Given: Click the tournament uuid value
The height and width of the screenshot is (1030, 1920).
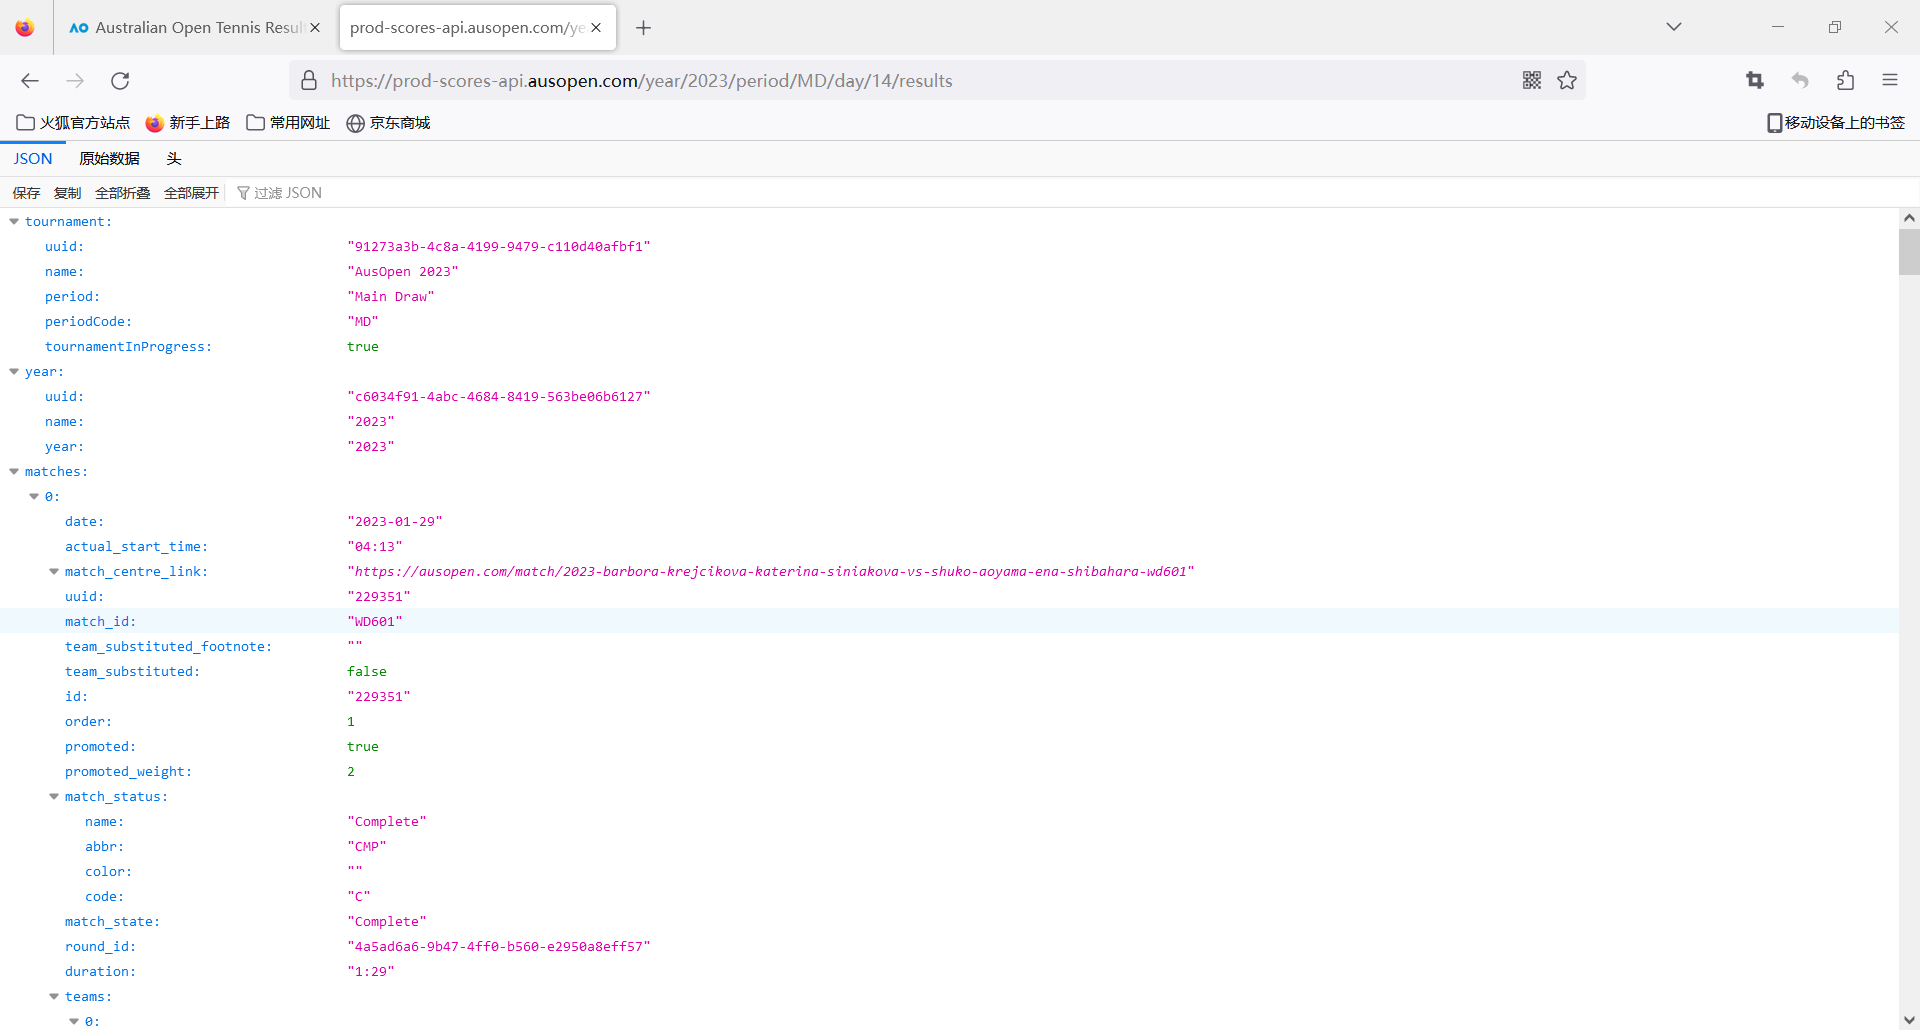Looking at the screenshot, I should [x=499, y=247].
